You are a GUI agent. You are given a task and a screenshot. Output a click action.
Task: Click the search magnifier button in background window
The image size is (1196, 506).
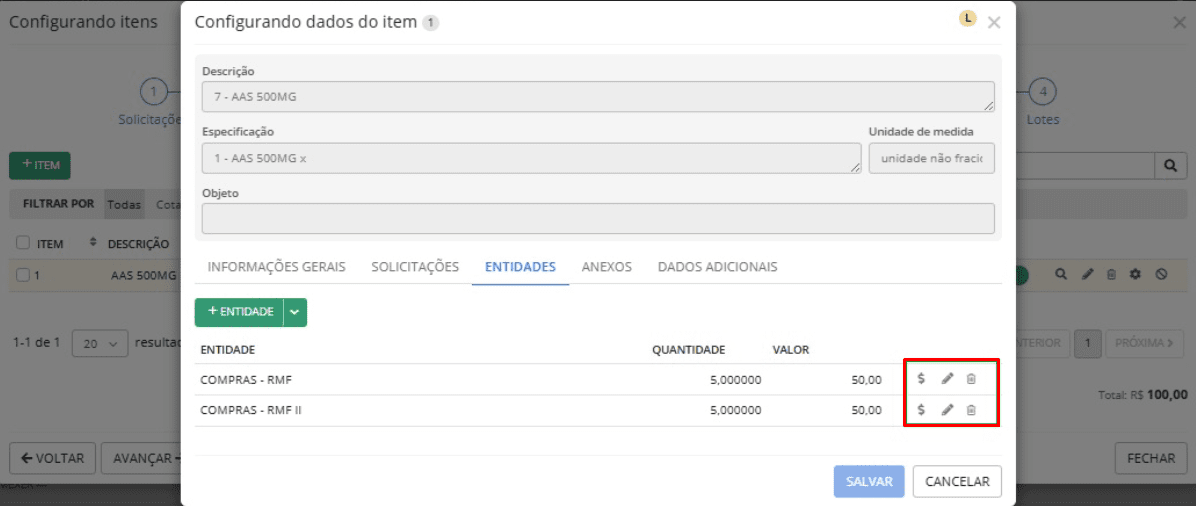(1171, 165)
